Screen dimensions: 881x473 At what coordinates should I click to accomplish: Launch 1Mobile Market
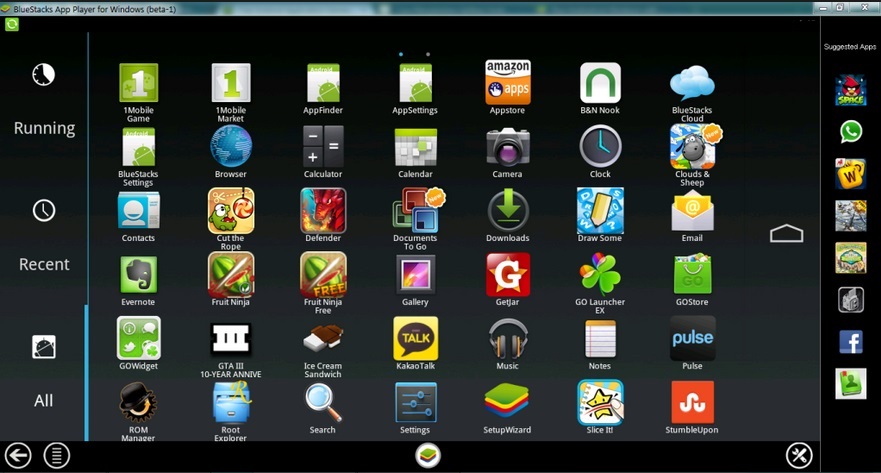tap(231, 83)
